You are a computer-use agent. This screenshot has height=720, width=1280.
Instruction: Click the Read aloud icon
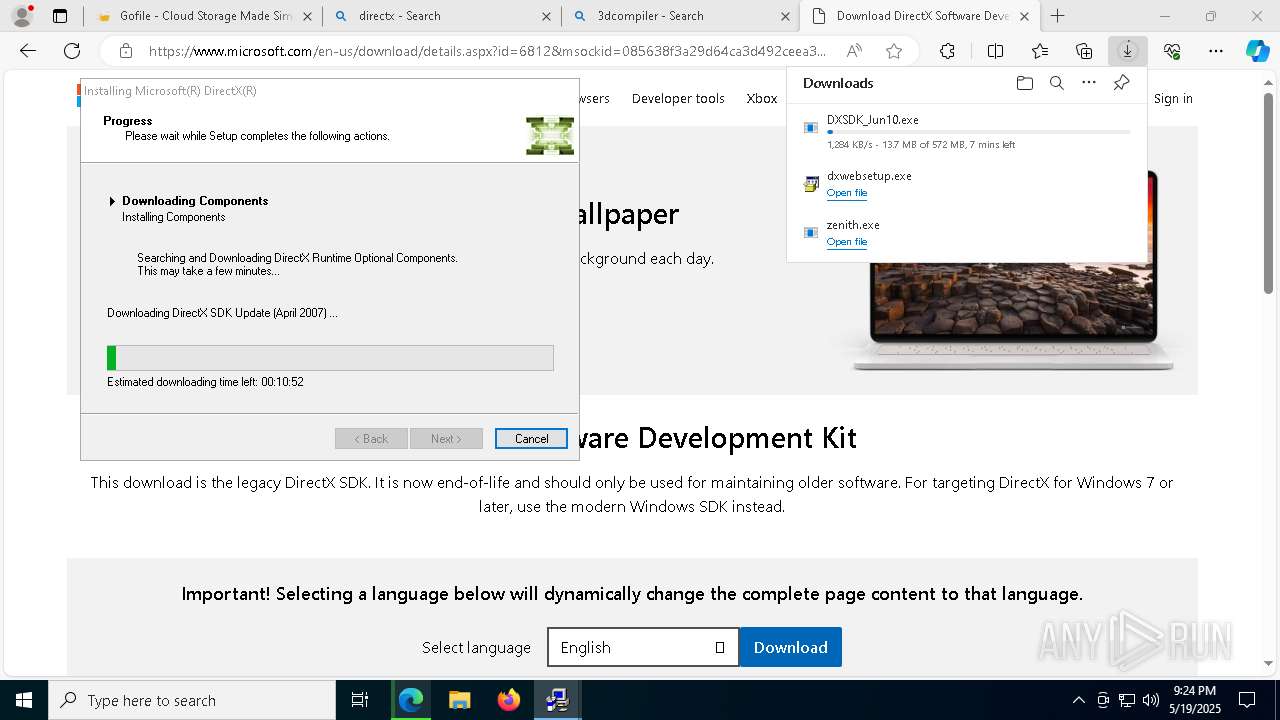coord(854,51)
